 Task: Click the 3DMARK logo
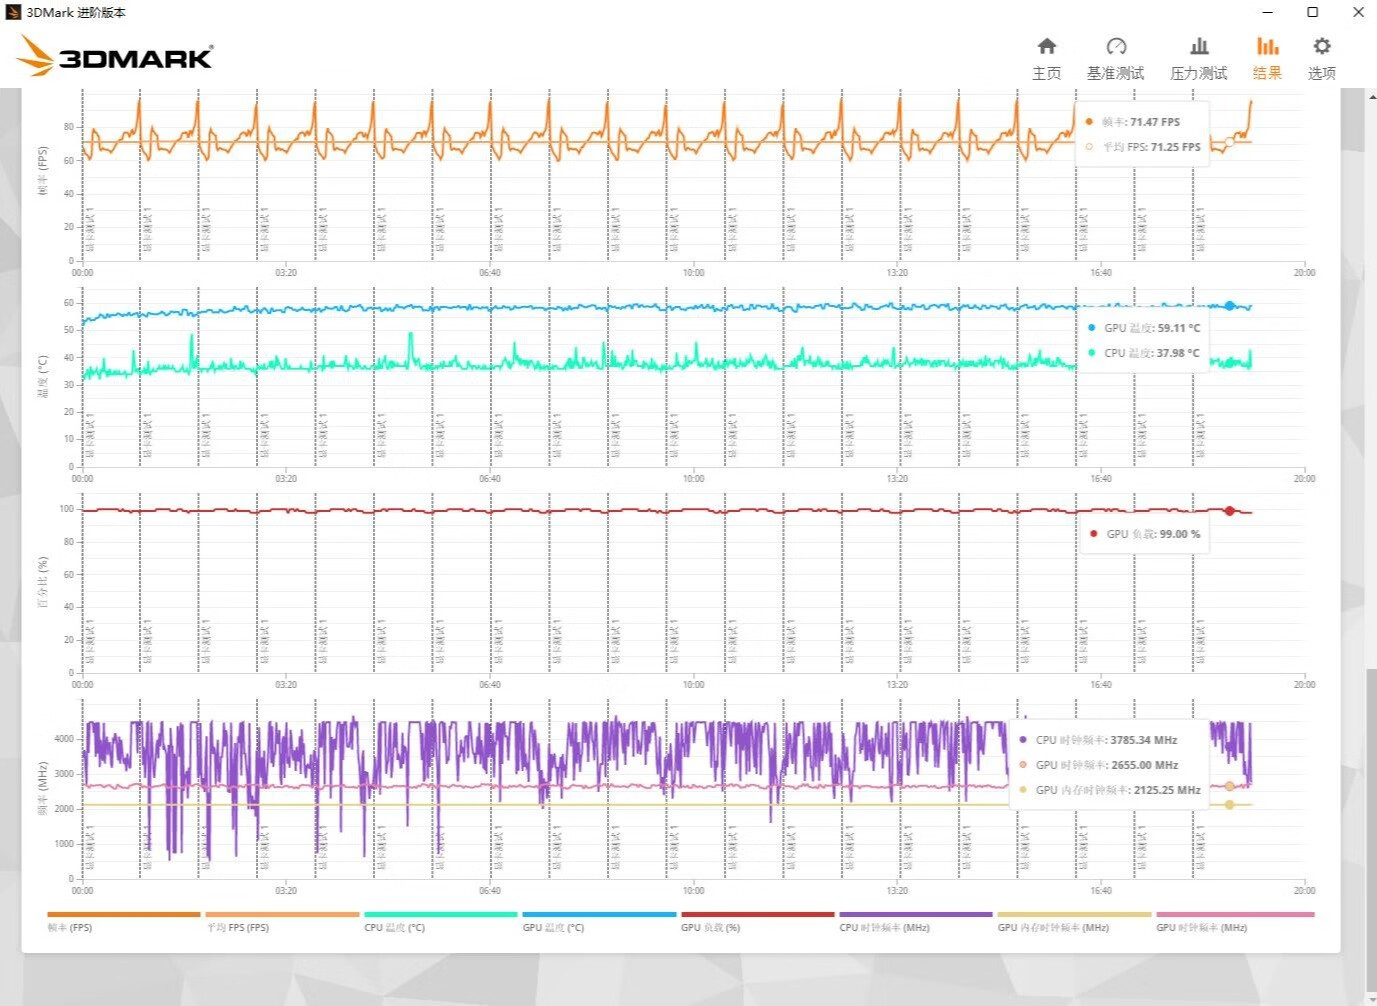point(115,56)
